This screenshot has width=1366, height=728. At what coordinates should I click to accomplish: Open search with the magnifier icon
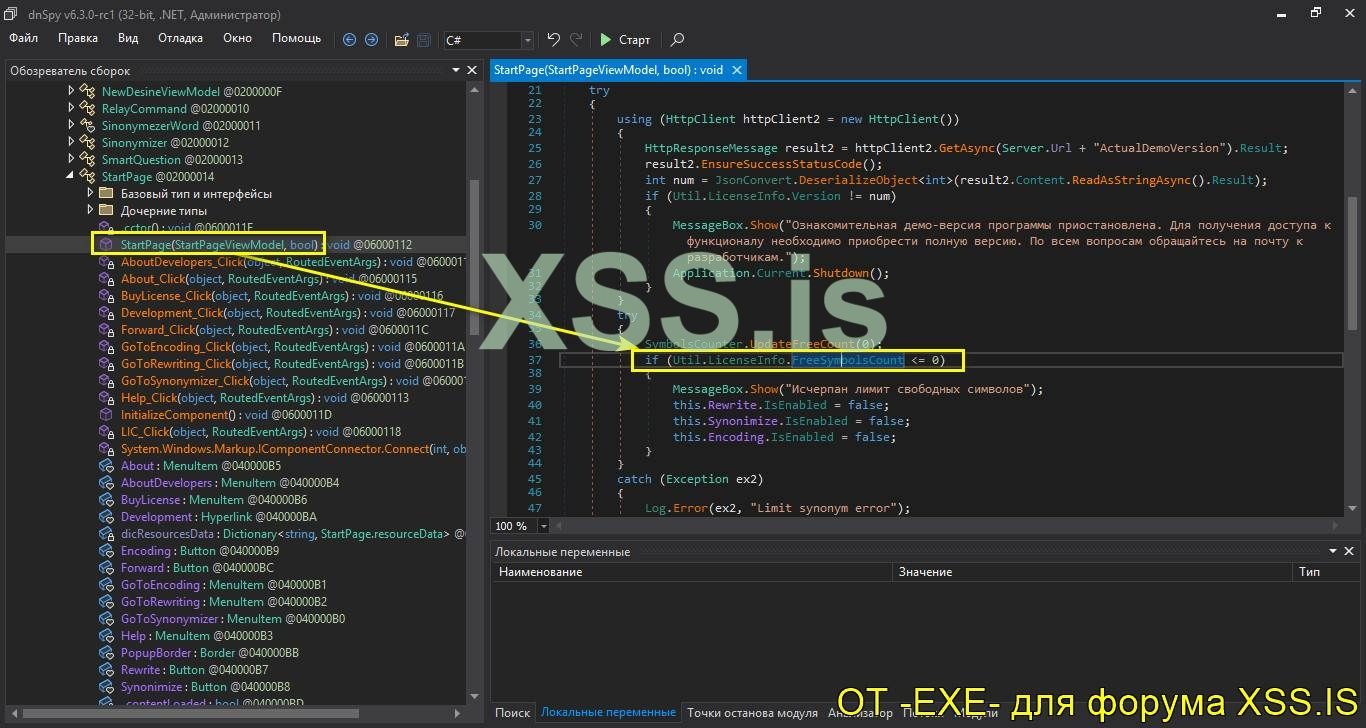click(677, 40)
